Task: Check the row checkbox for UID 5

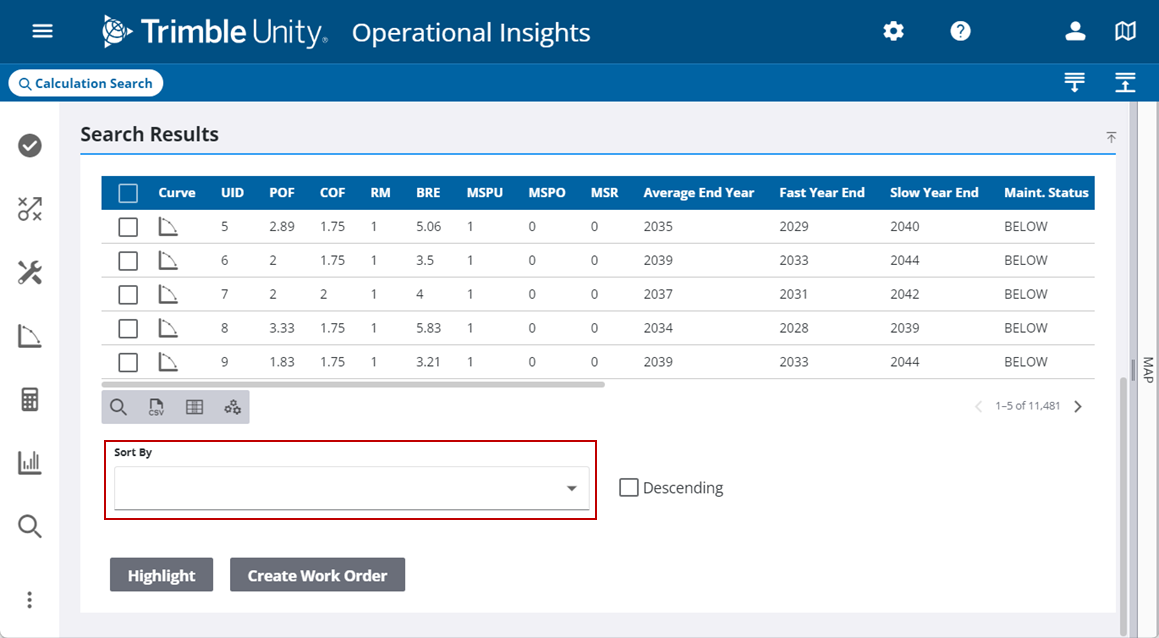Action: pyautogui.click(x=128, y=227)
